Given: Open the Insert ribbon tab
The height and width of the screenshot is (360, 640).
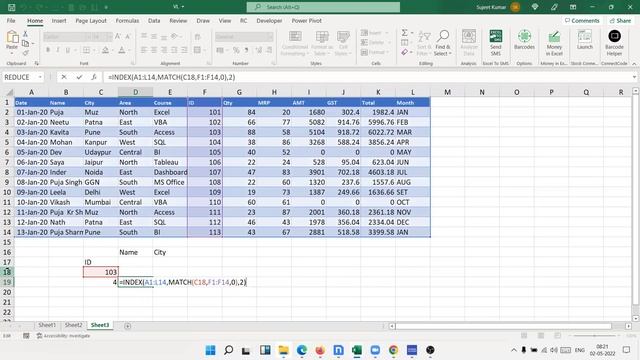Looking at the screenshot, I should pos(59,20).
